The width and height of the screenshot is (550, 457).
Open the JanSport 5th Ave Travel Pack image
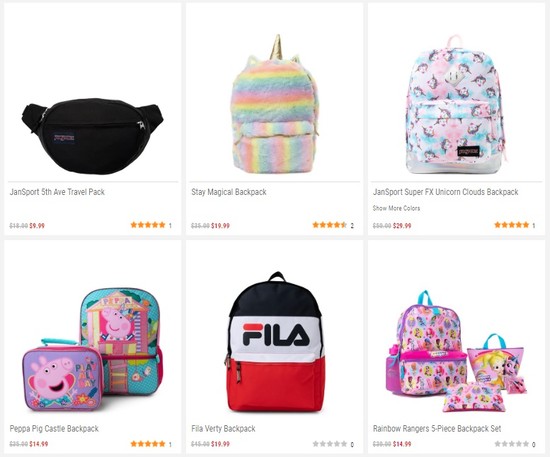(x=92, y=136)
